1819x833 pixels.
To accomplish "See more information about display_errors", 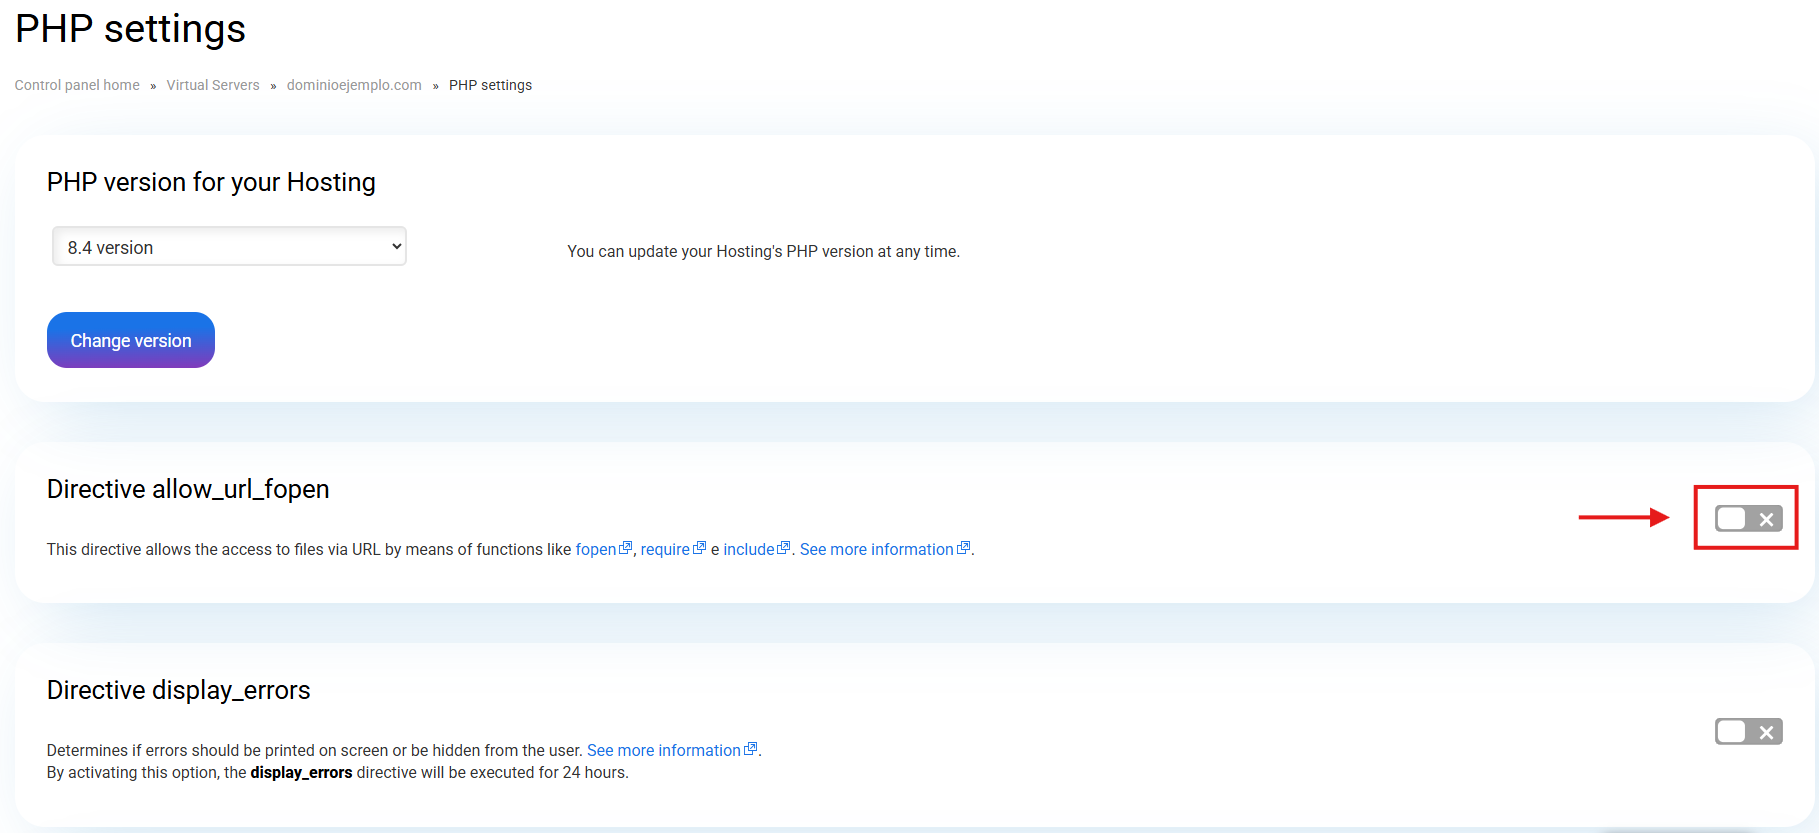I will 663,751.
